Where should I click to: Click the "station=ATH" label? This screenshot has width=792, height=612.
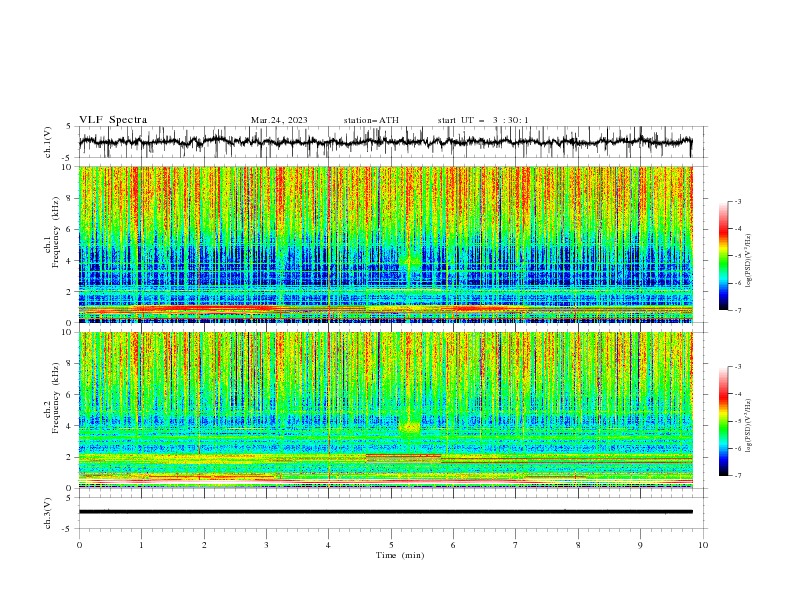click(371, 120)
